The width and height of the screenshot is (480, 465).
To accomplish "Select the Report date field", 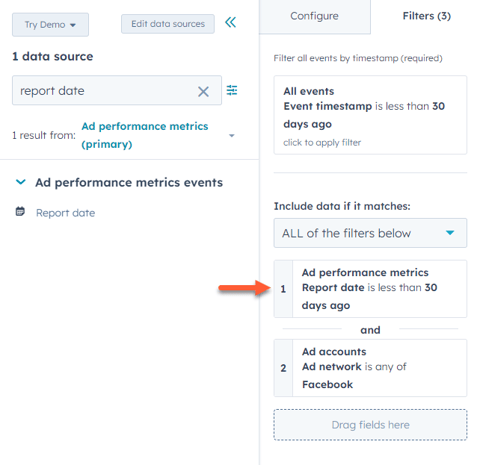I will 65,213.
